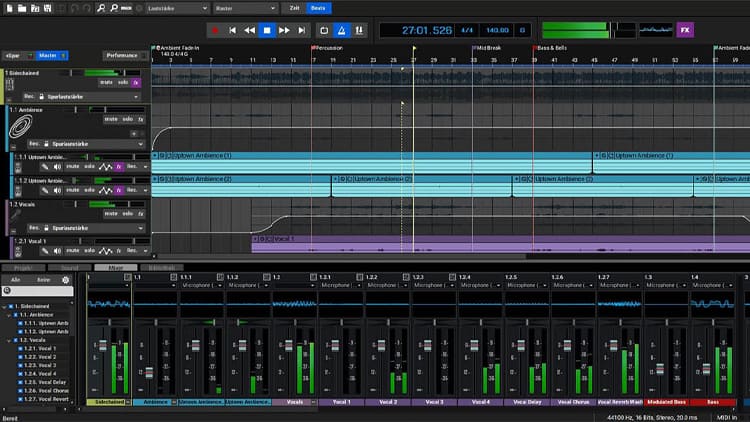Viewport: 750px width, 422px height.
Task: Click the record button in transport
Action: pos(215,30)
